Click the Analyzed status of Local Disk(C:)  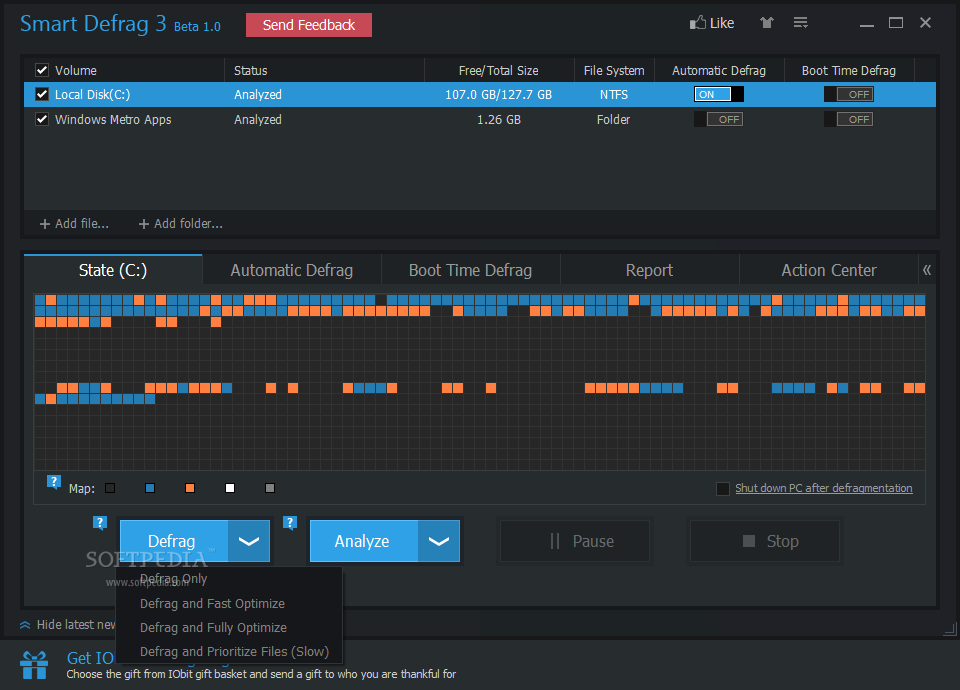(x=258, y=95)
